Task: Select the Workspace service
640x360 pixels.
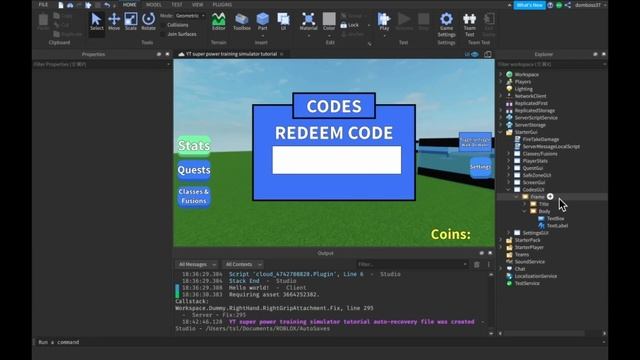Action: click(x=527, y=74)
